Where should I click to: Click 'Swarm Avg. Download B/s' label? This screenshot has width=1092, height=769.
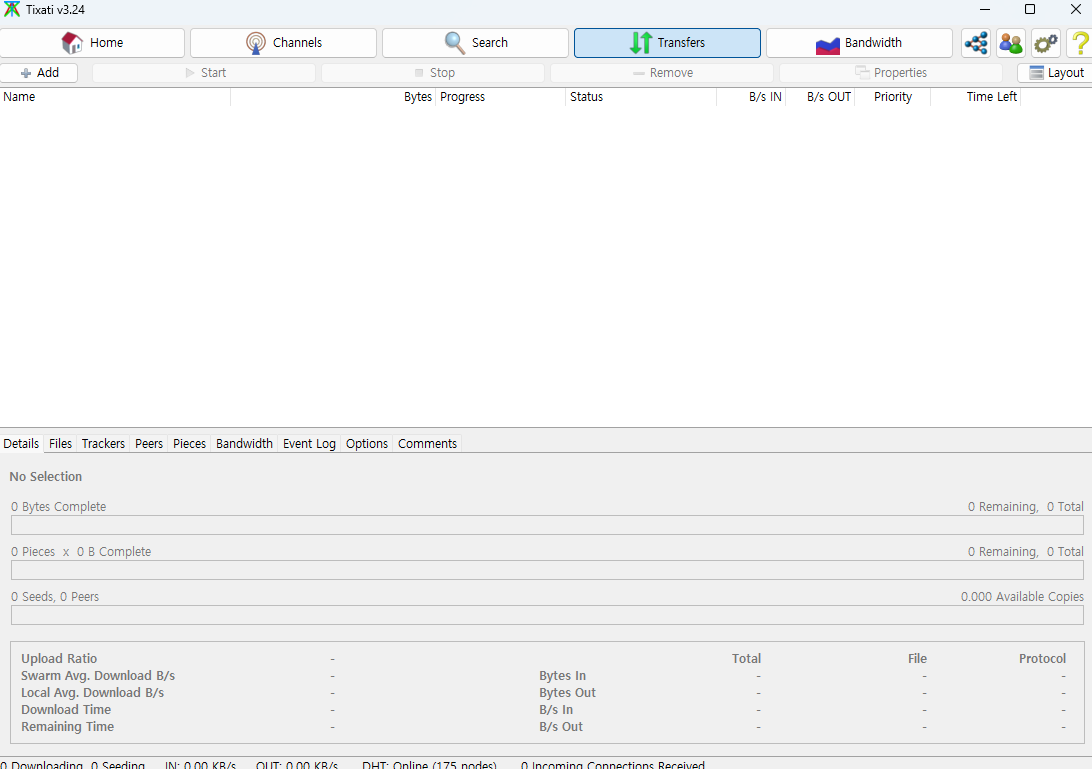point(98,676)
